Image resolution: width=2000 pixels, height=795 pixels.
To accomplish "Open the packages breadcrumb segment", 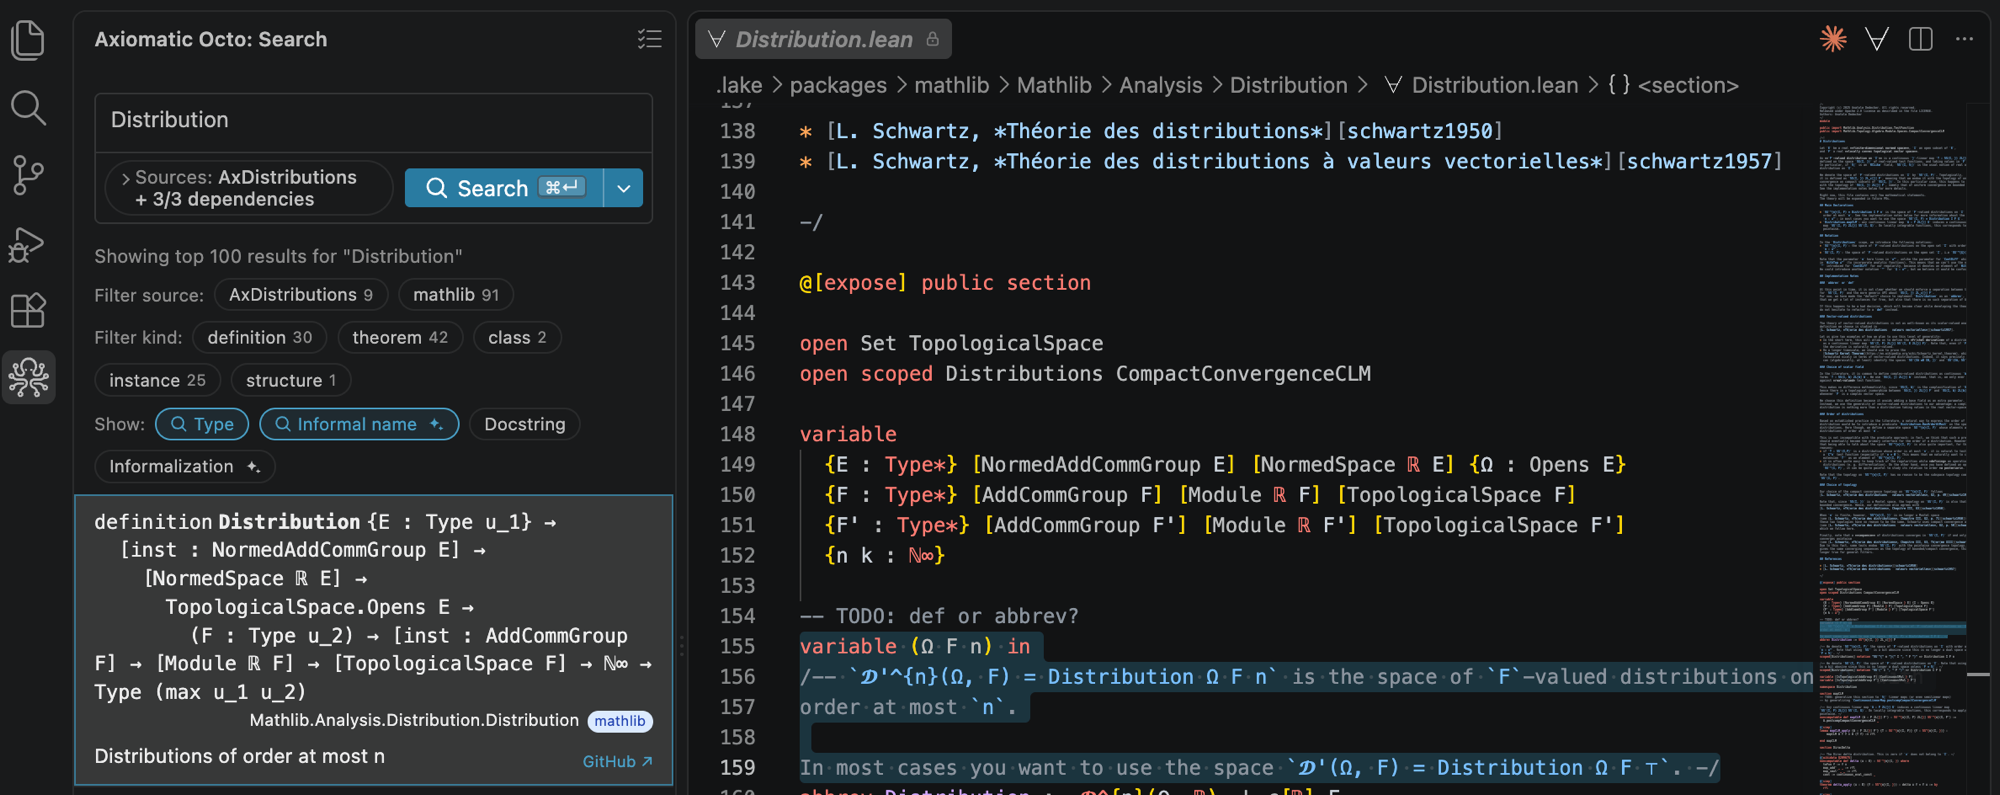I will pos(838,85).
